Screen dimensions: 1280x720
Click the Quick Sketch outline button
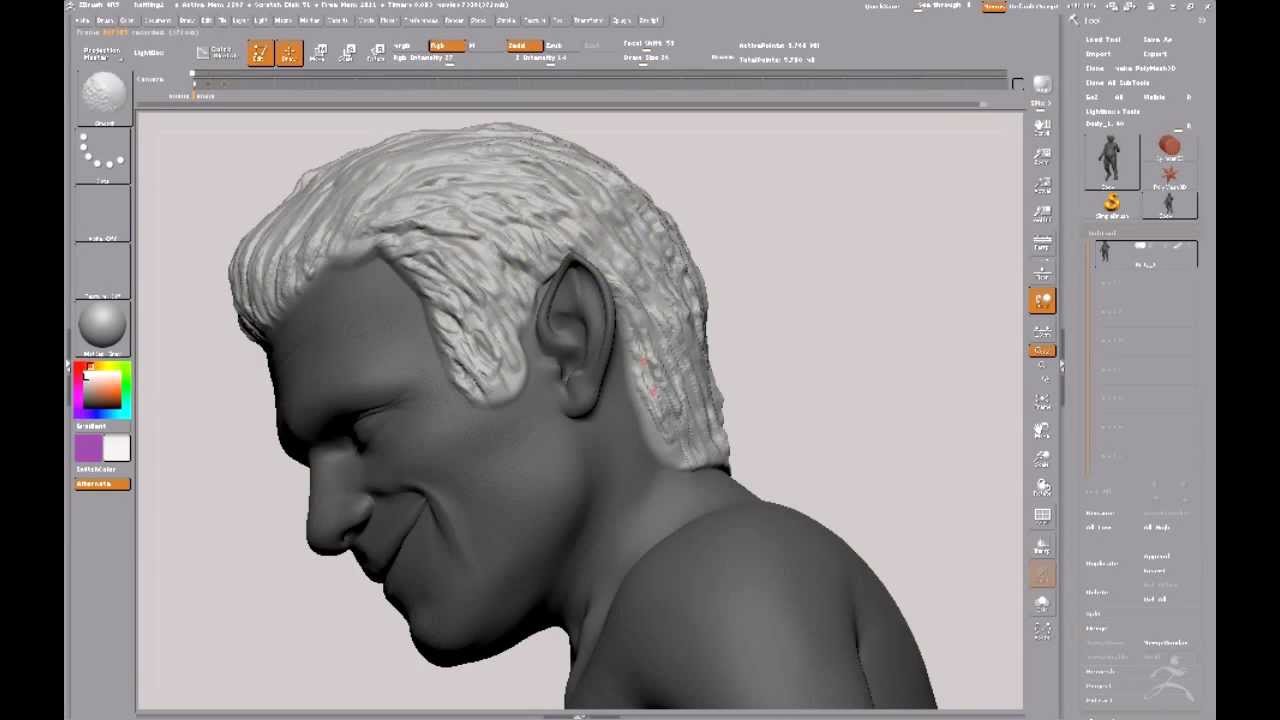click(219, 52)
